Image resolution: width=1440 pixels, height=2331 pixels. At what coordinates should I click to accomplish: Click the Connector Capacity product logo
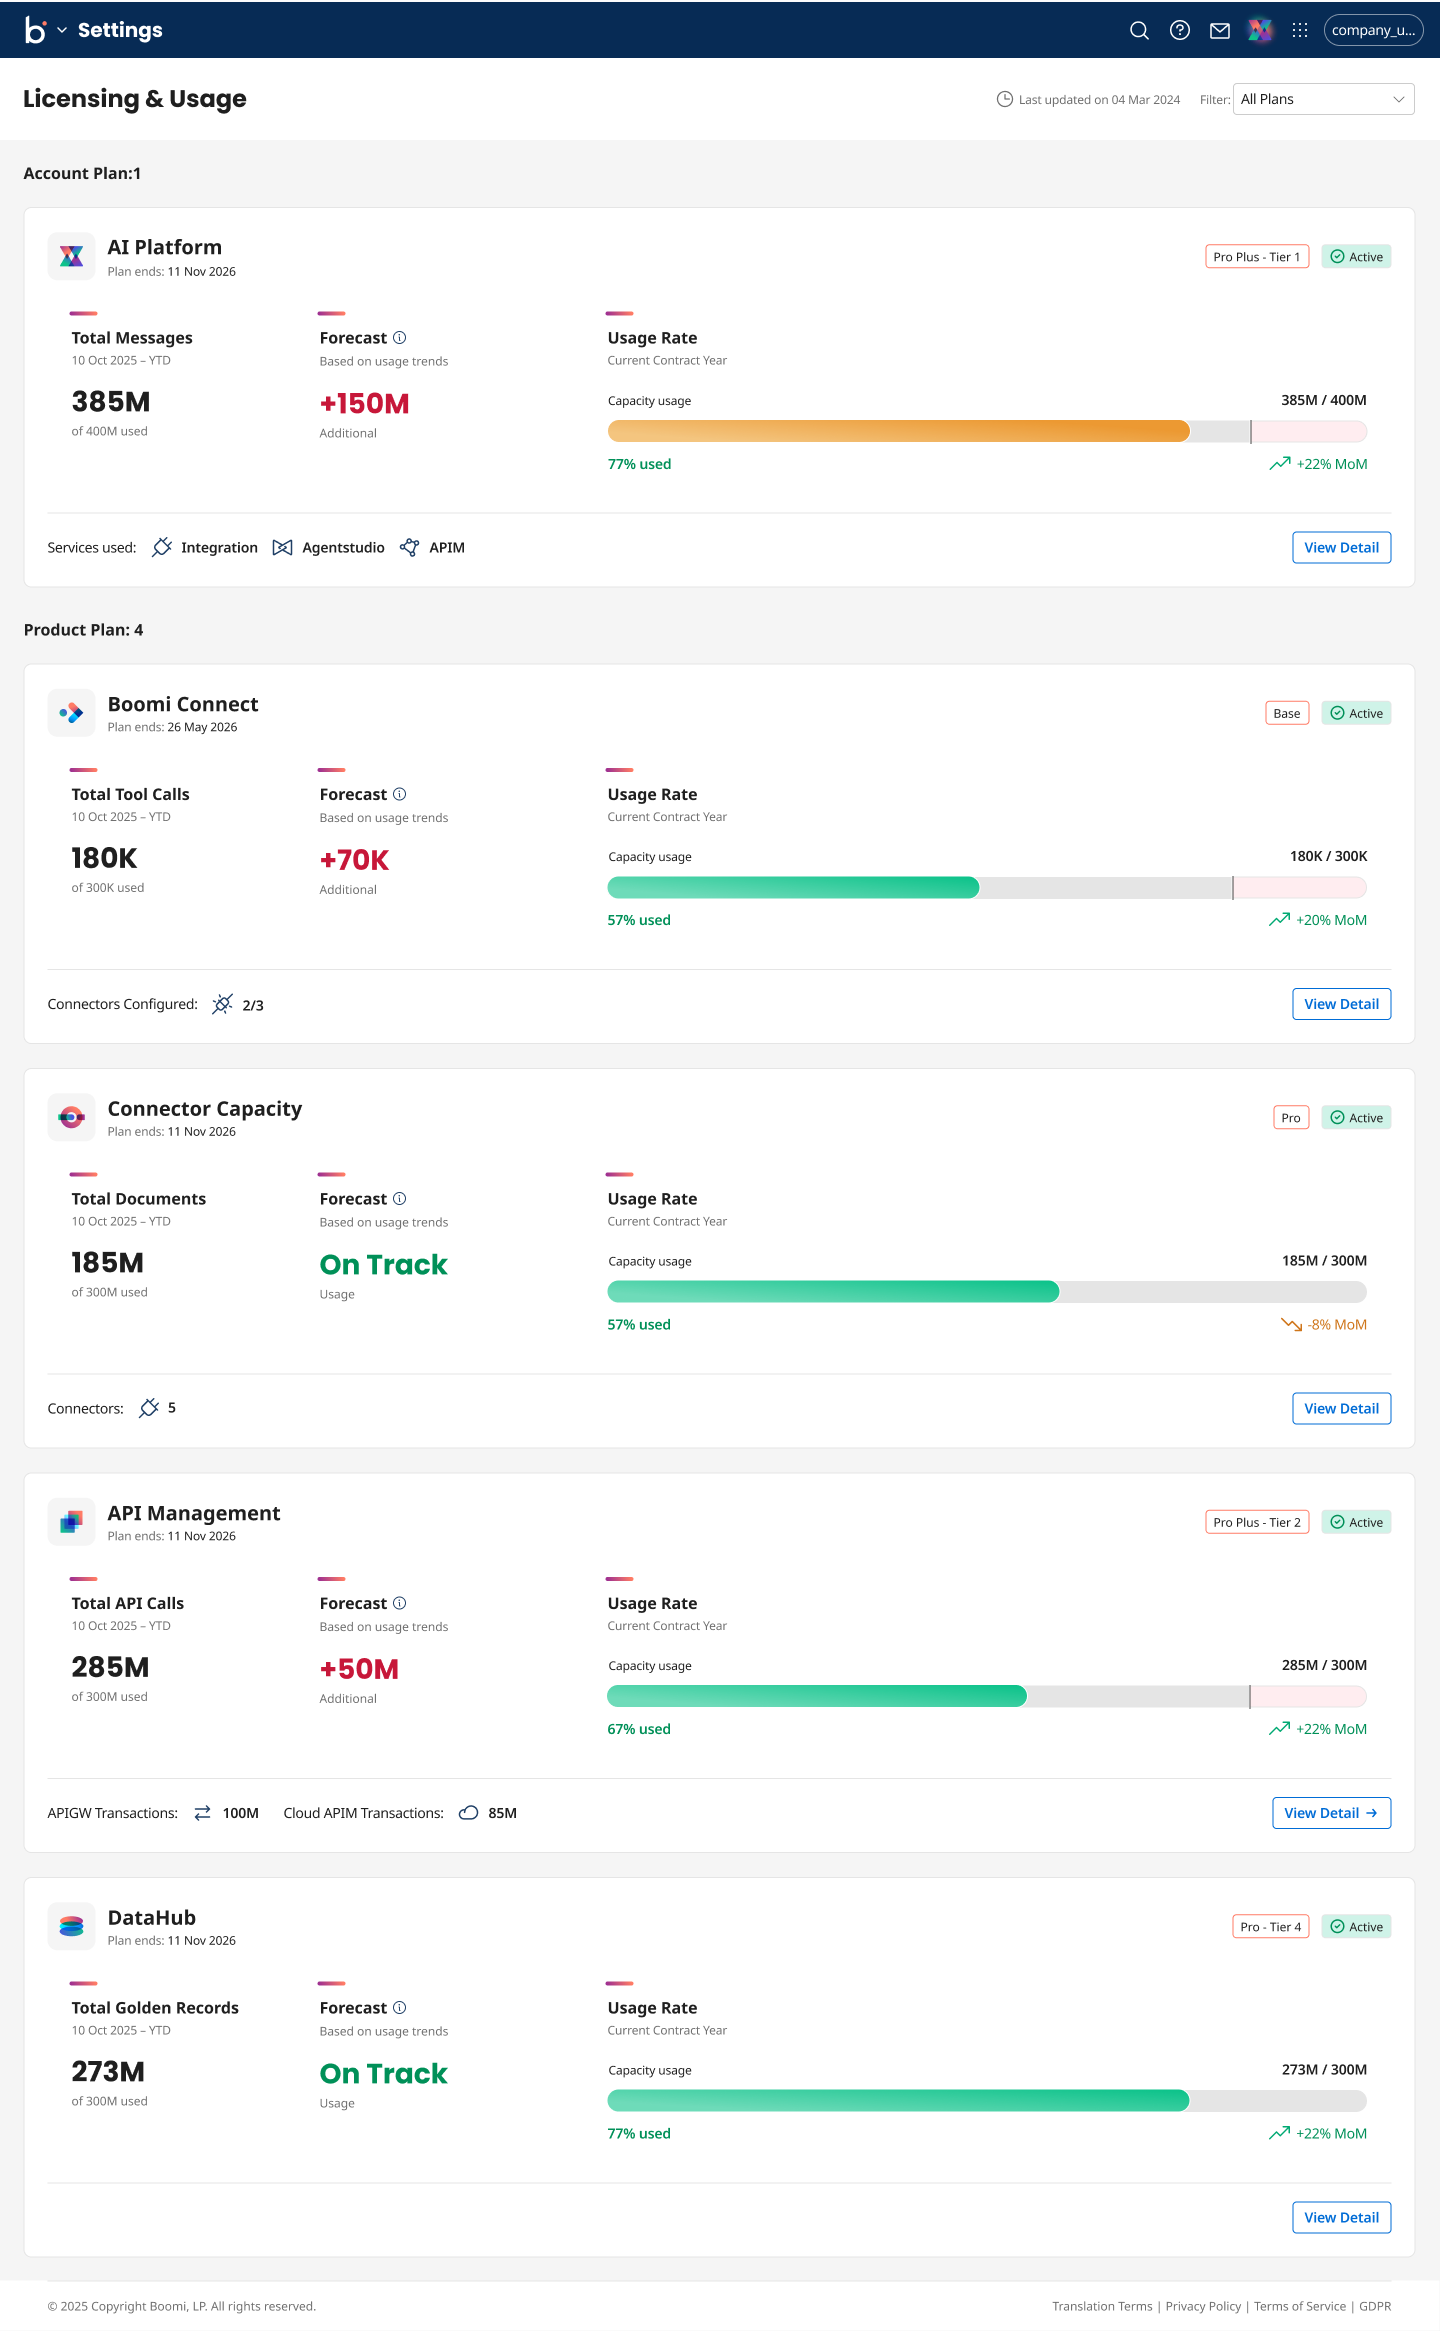click(x=71, y=1118)
